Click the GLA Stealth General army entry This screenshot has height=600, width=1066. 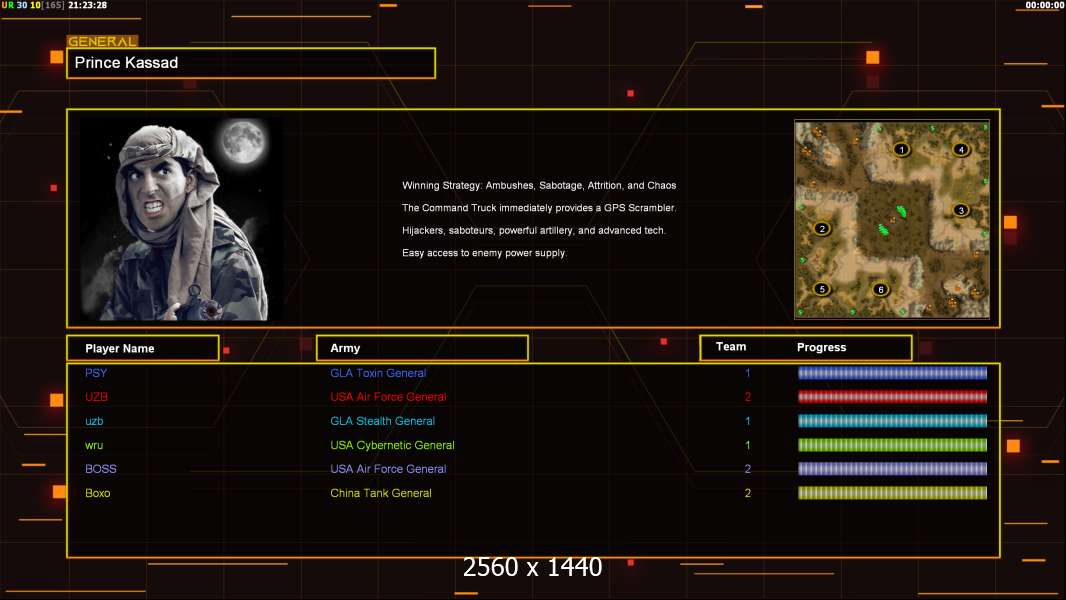pyautogui.click(x=382, y=421)
